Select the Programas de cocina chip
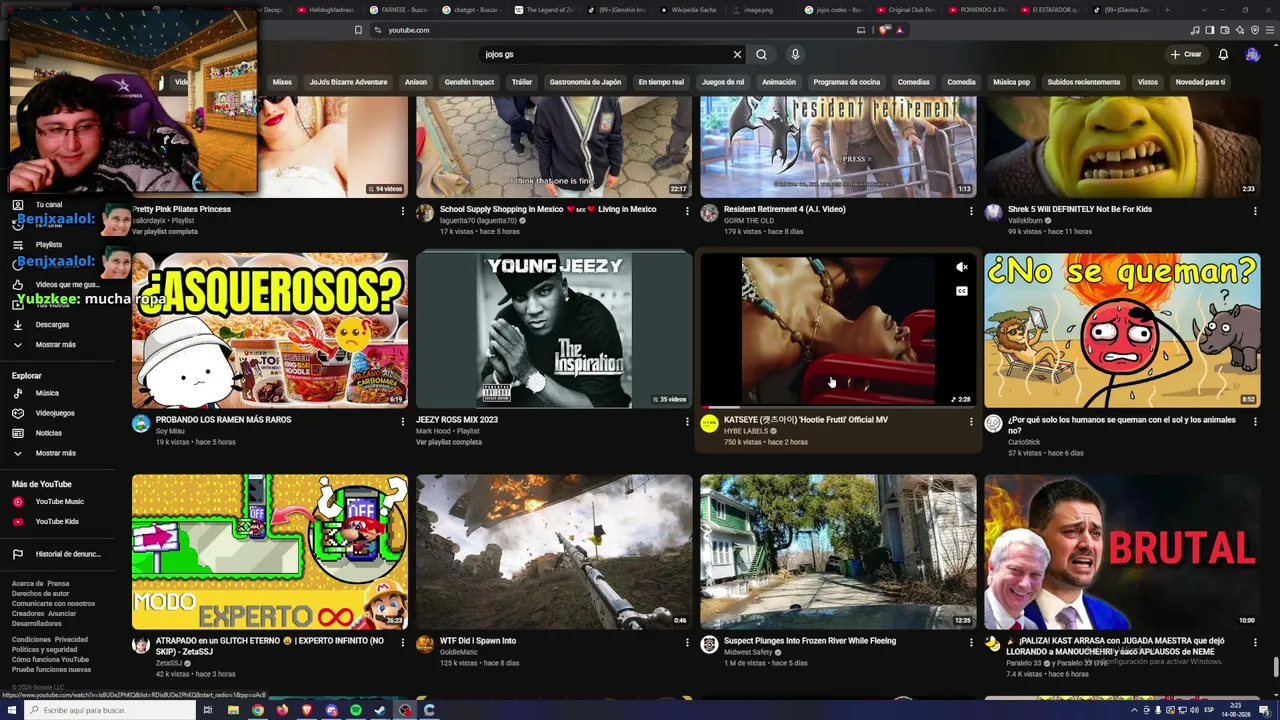This screenshot has width=1280, height=720. tap(847, 82)
